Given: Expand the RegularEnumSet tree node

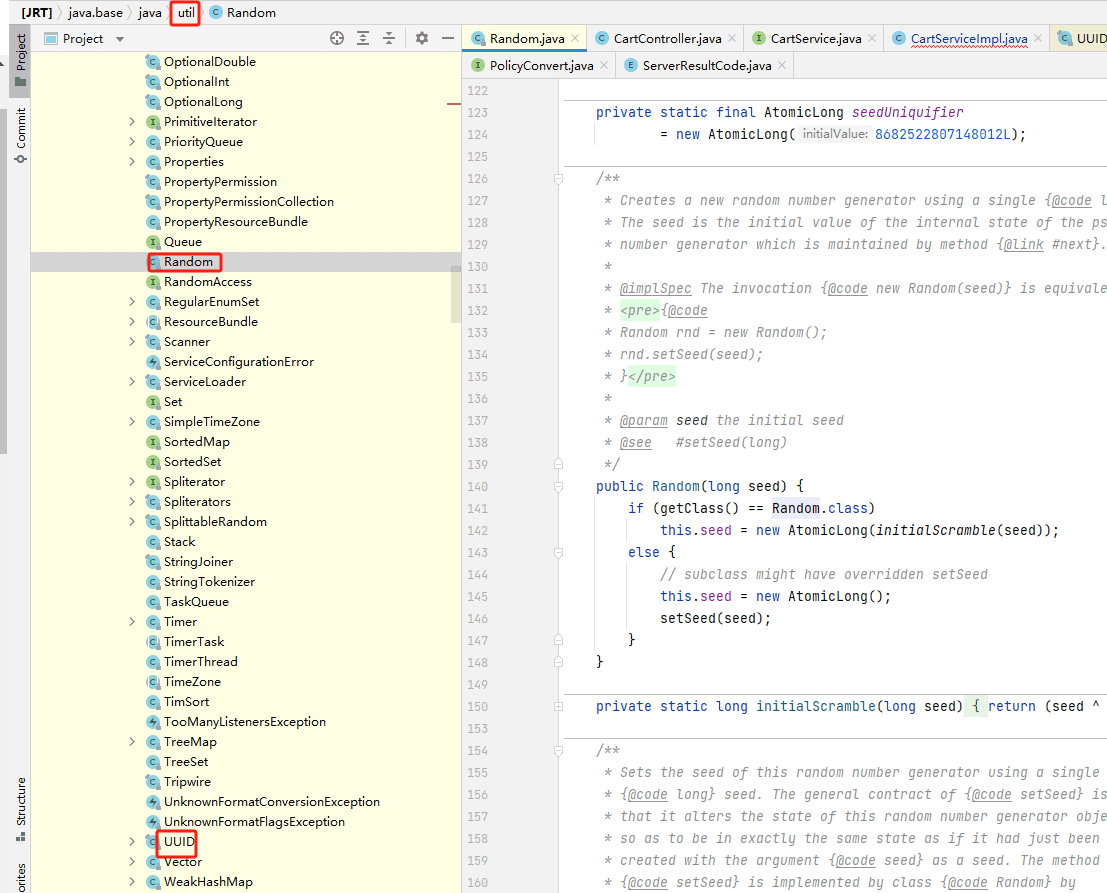Looking at the screenshot, I should coord(132,301).
